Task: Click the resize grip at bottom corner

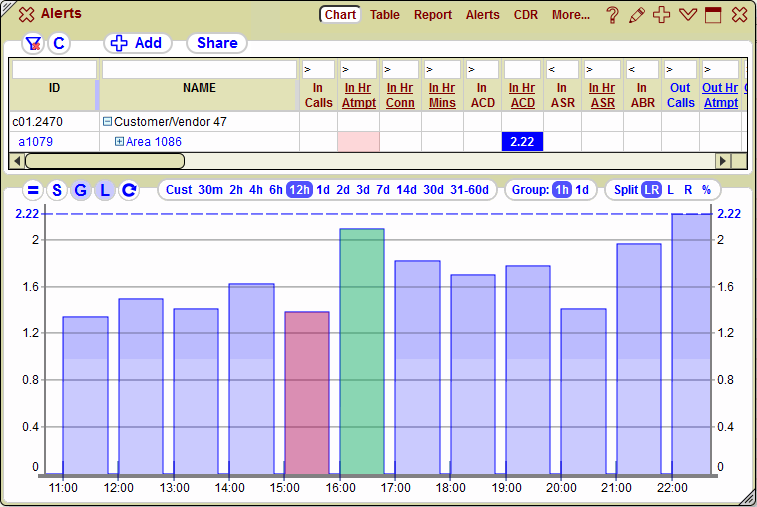Action: pyautogui.click(x=747, y=497)
